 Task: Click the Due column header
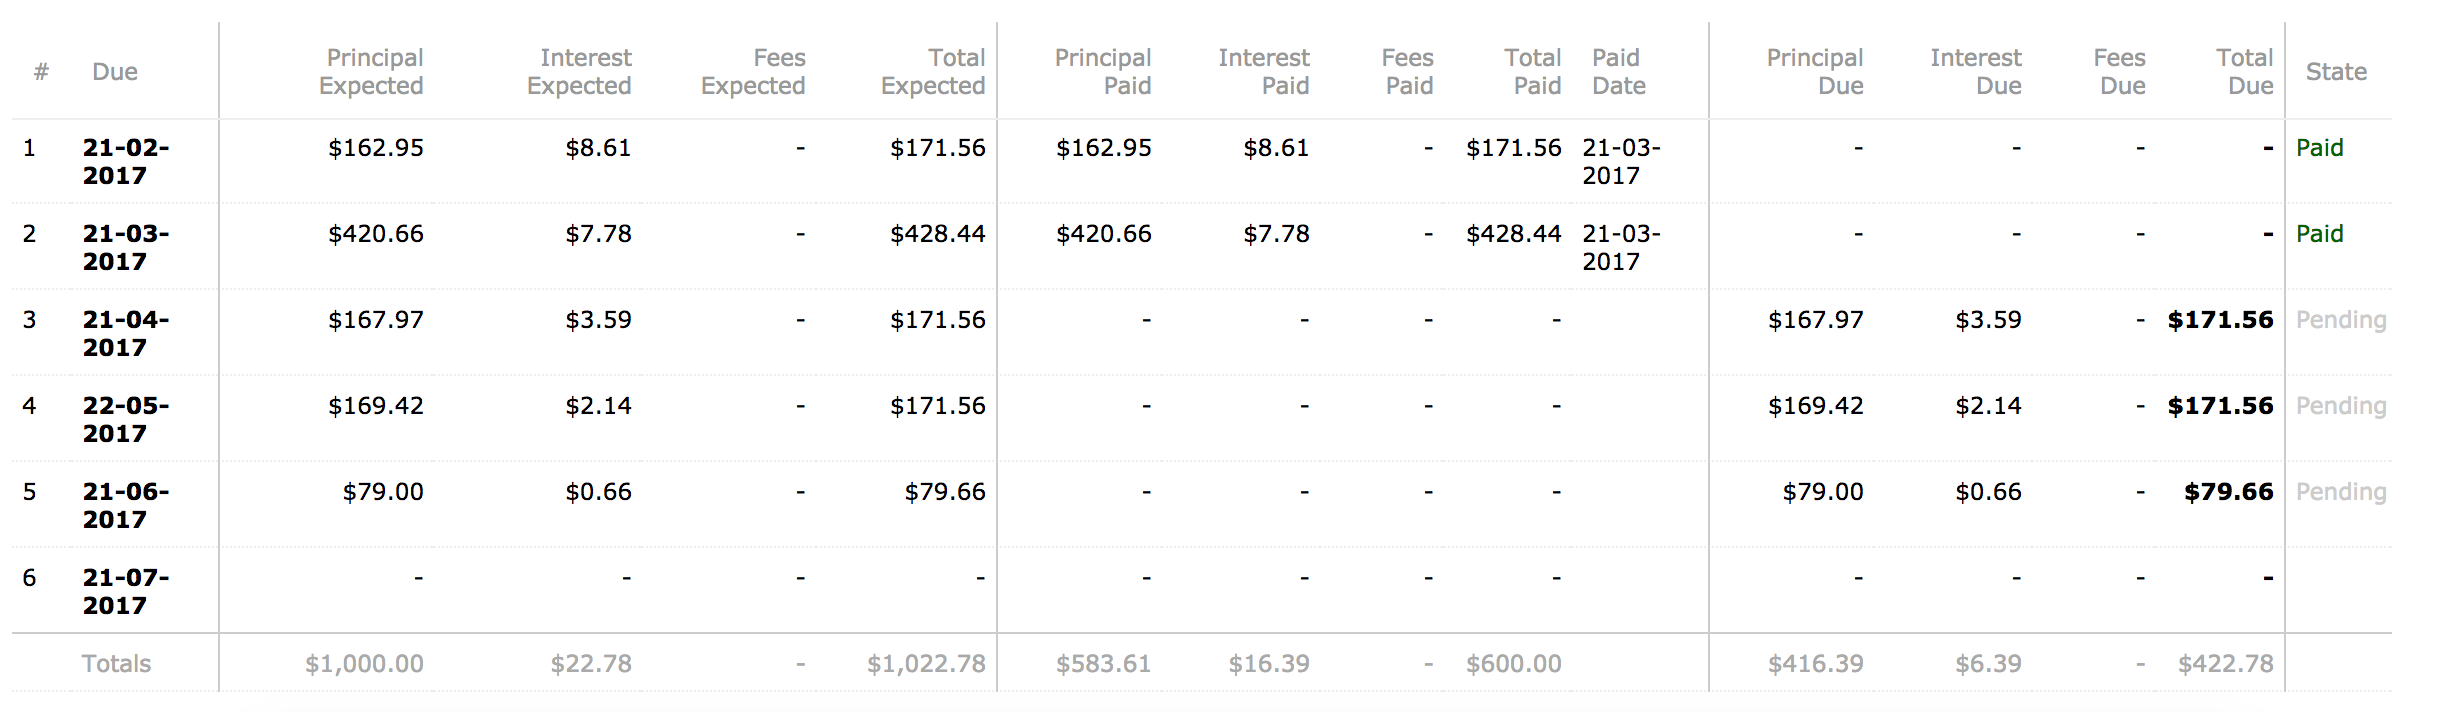(x=115, y=72)
